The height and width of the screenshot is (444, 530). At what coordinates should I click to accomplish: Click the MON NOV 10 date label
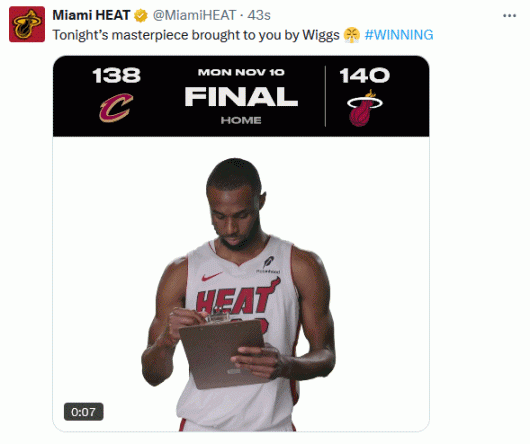click(x=241, y=72)
